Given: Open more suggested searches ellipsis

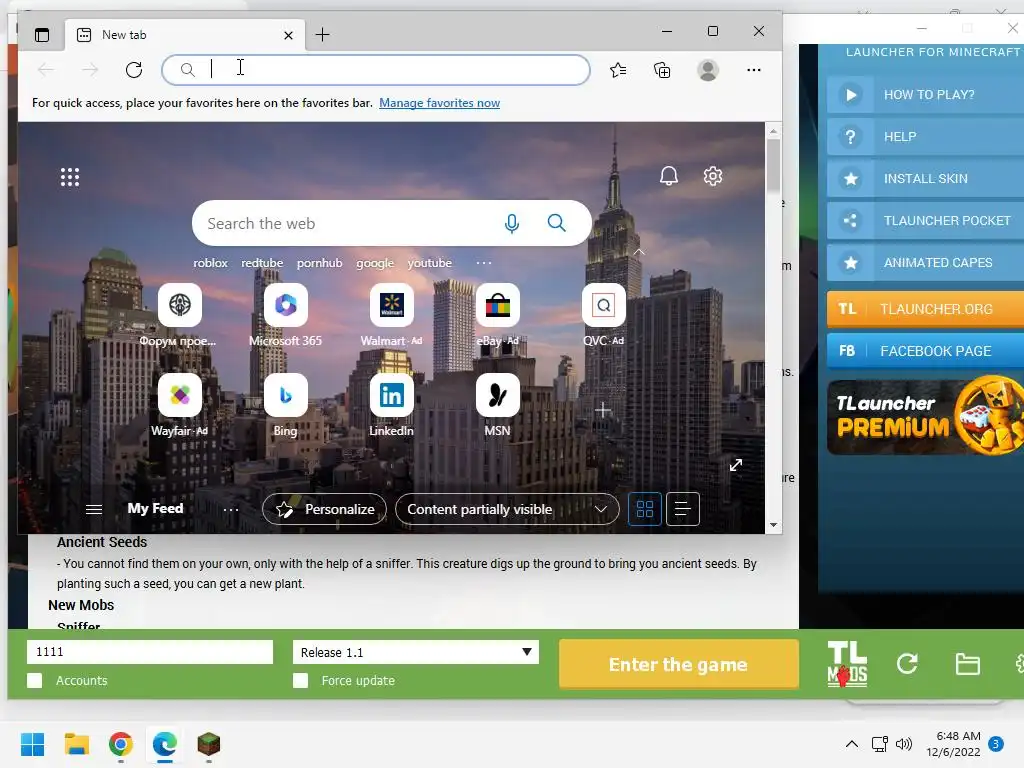Looking at the screenshot, I should click(484, 263).
